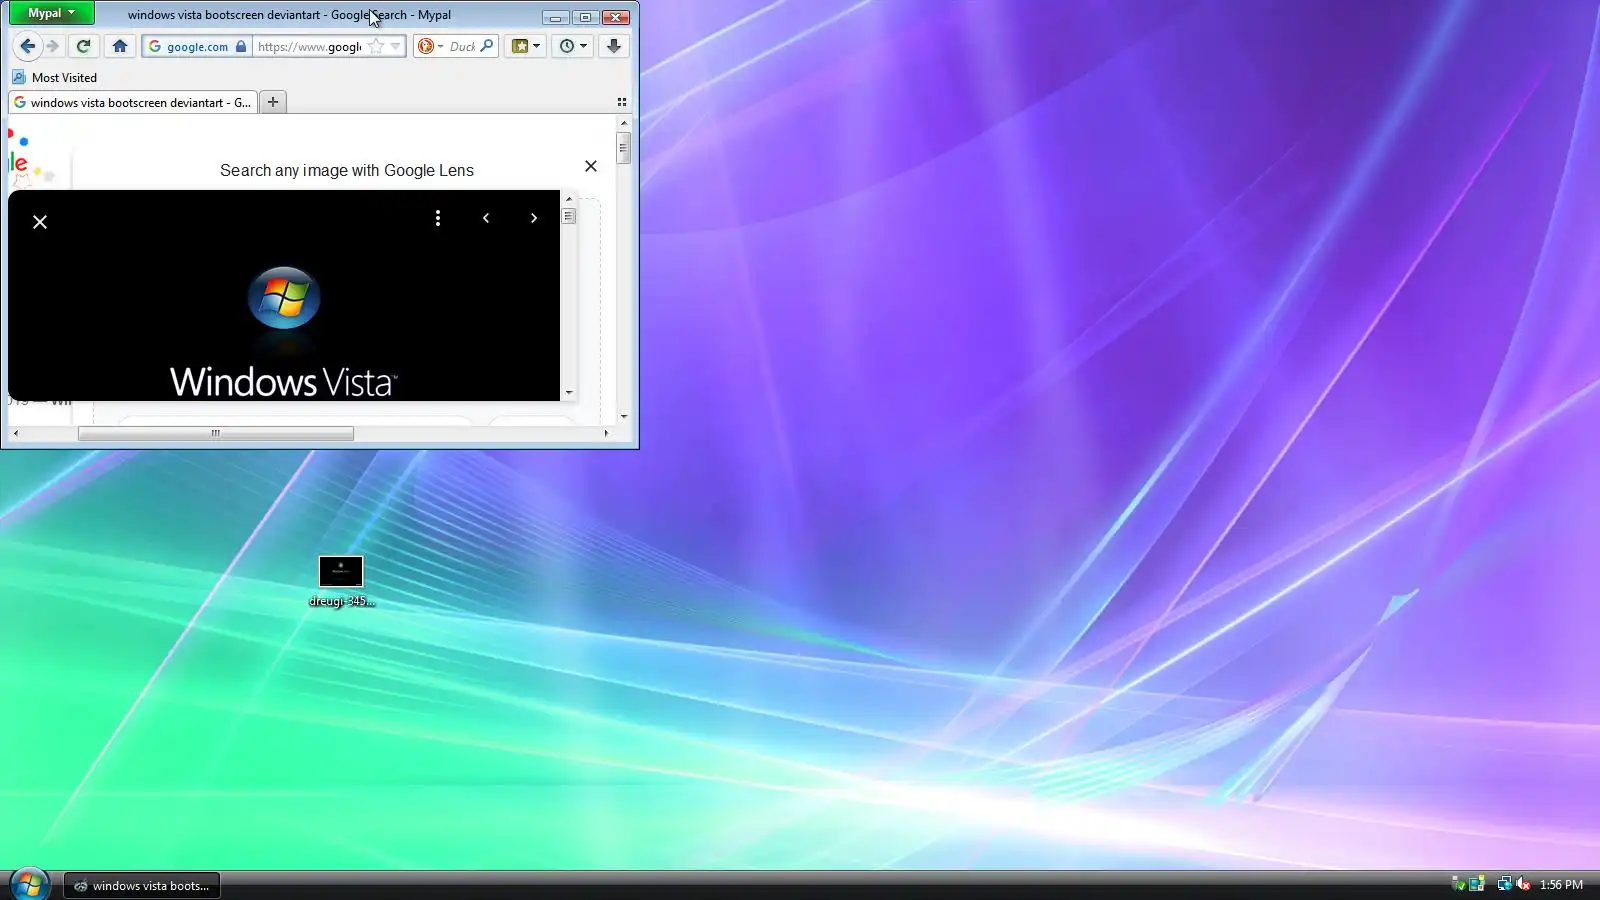Click the Mypal taskbar button
Screen dimensions: 1600x900
coord(142,885)
